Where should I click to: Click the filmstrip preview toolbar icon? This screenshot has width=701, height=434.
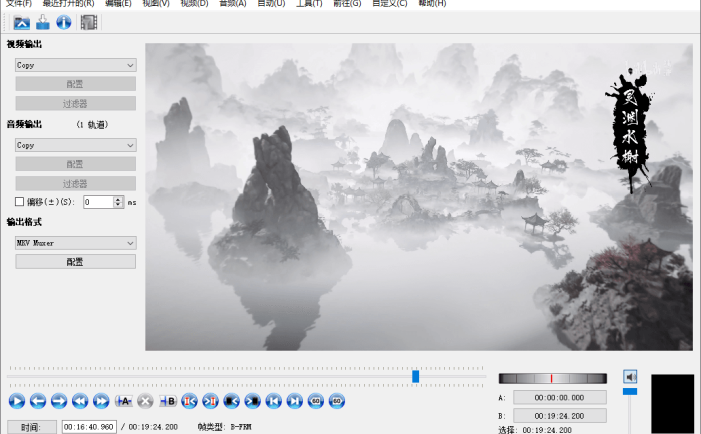(89, 22)
